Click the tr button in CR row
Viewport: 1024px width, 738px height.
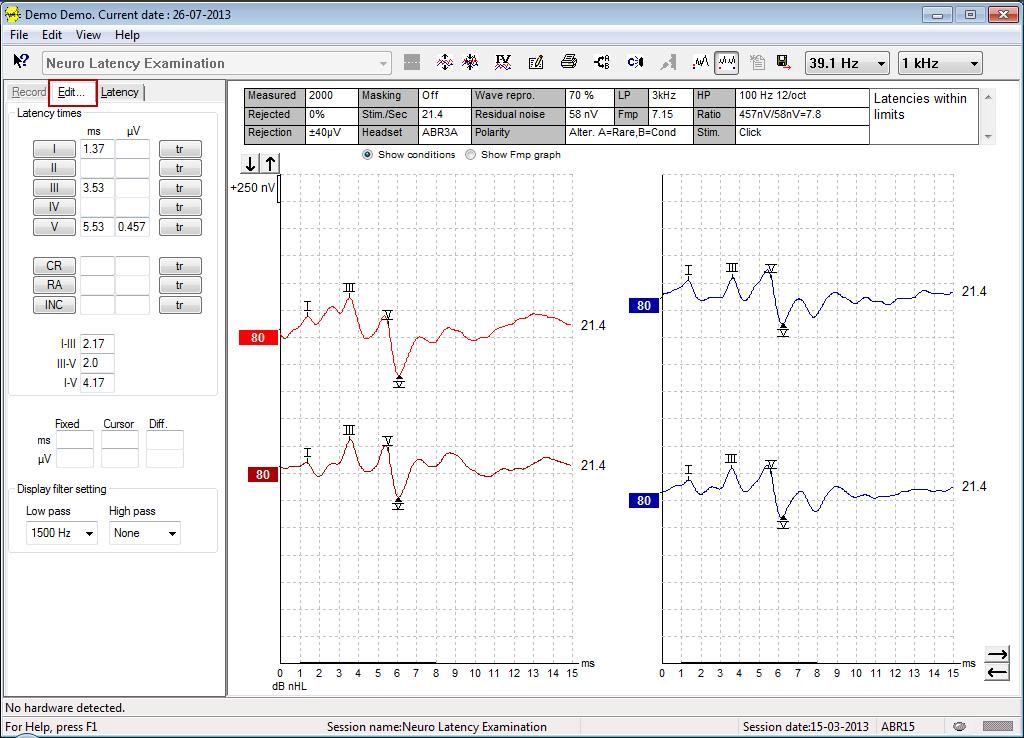point(180,266)
